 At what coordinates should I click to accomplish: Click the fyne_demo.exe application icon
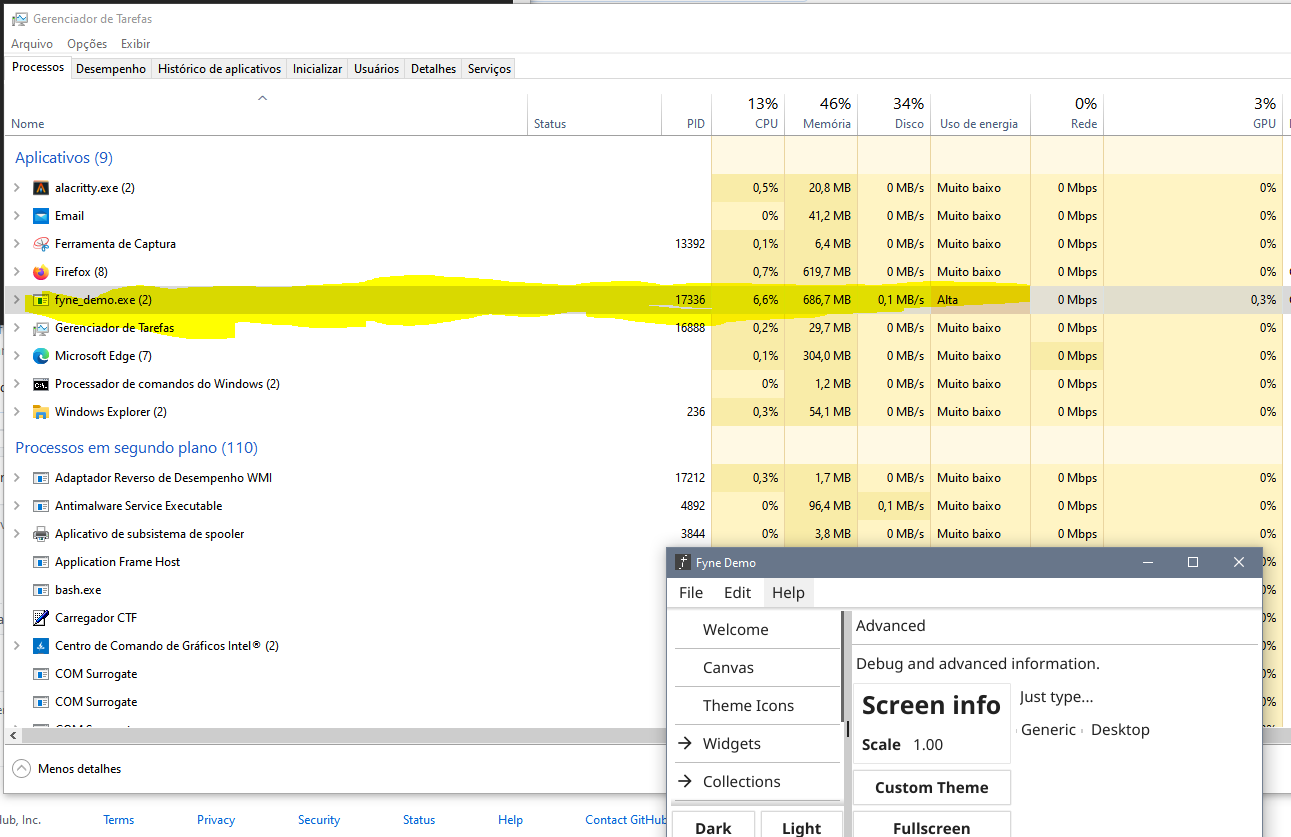tap(42, 299)
